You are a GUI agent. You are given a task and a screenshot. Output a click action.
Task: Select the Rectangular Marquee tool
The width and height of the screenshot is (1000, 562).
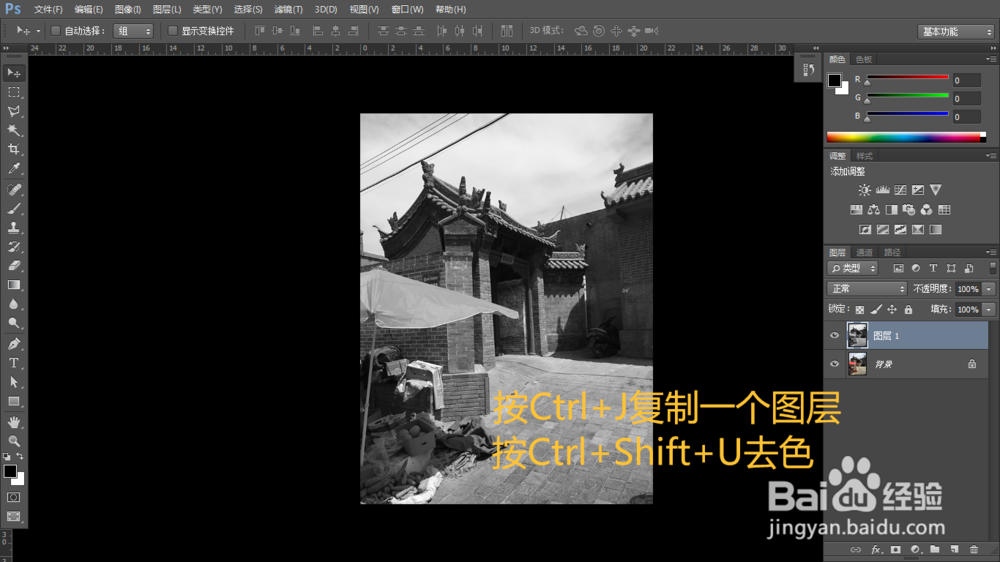pos(13,92)
